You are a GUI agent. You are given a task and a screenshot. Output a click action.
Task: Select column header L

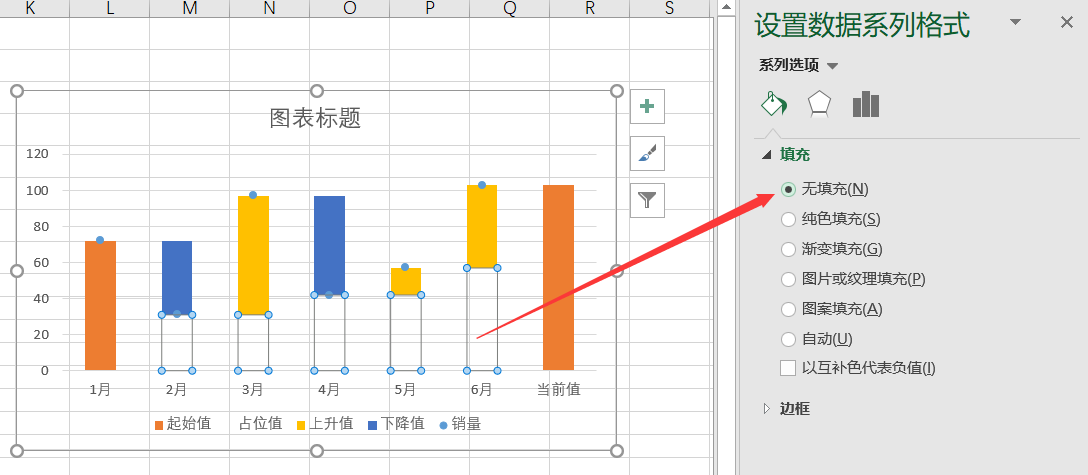[x=110, y=8]
